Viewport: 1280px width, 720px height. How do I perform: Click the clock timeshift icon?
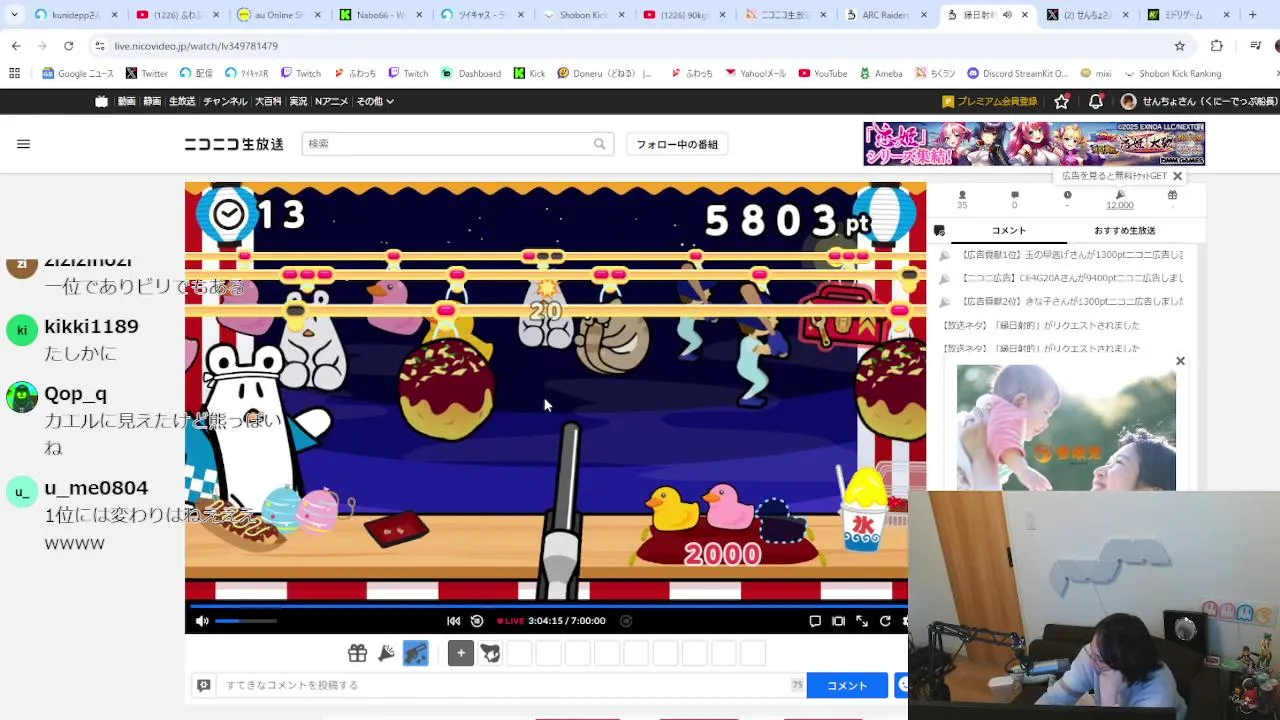(x=1067, y=195)
